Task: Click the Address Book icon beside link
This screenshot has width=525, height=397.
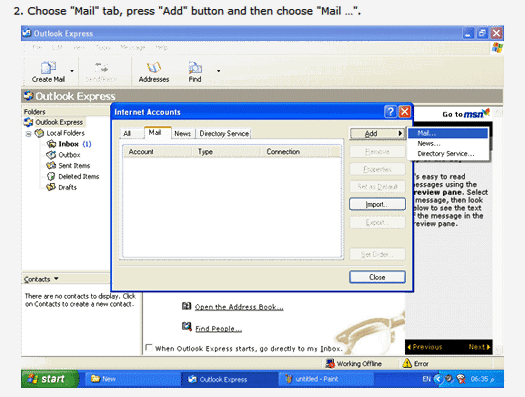Action: (x=186, y=306)
